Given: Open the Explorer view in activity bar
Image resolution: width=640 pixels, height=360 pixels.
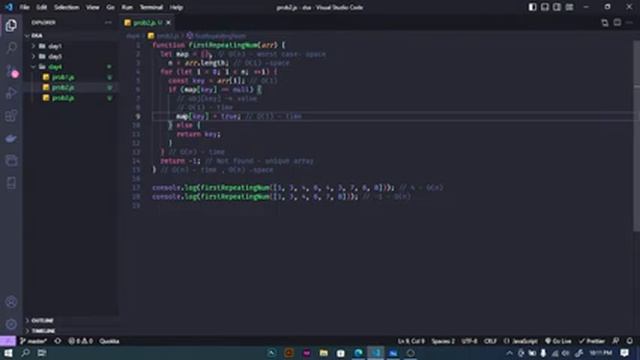Looking at the screenshot, I should coord(11,25).
